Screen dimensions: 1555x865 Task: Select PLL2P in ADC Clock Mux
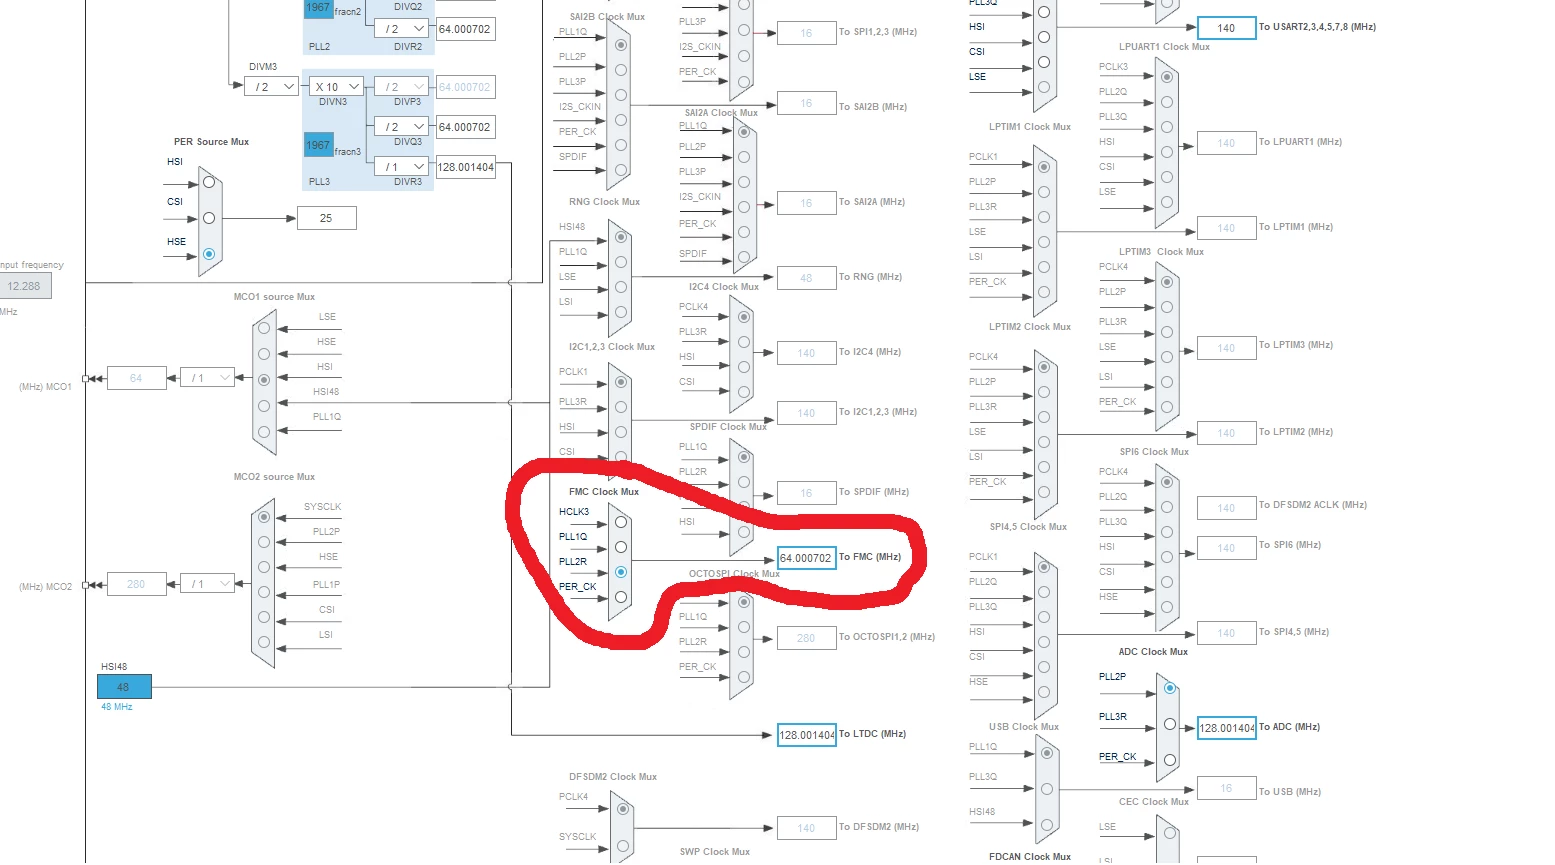(x=1169, y=688)
